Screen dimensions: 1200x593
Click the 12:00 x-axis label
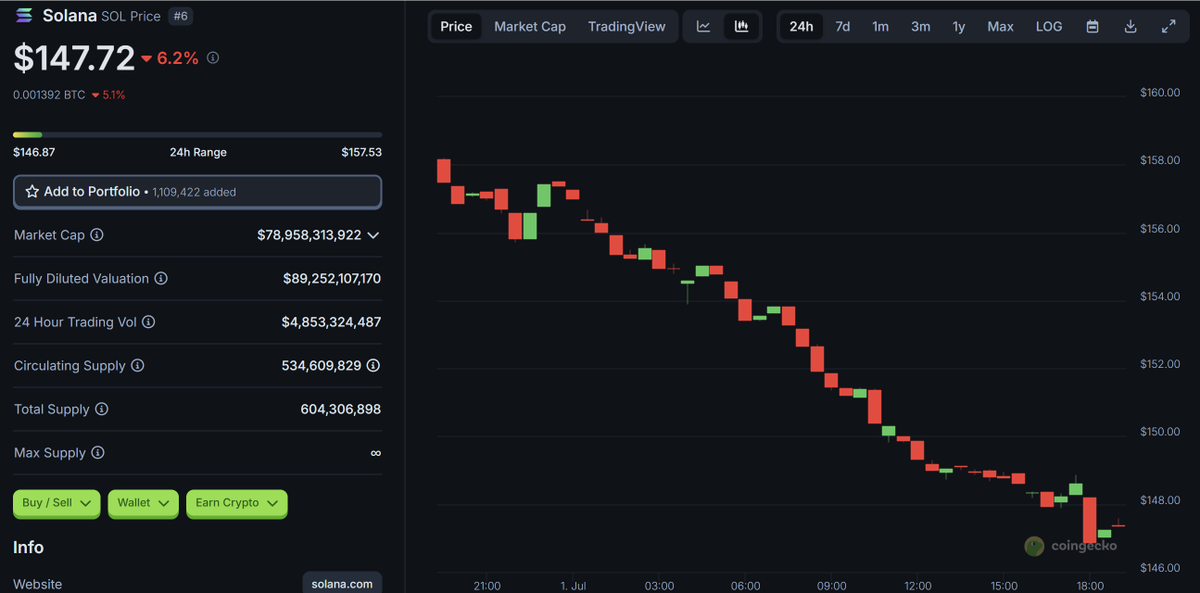[x=918, y=586]
